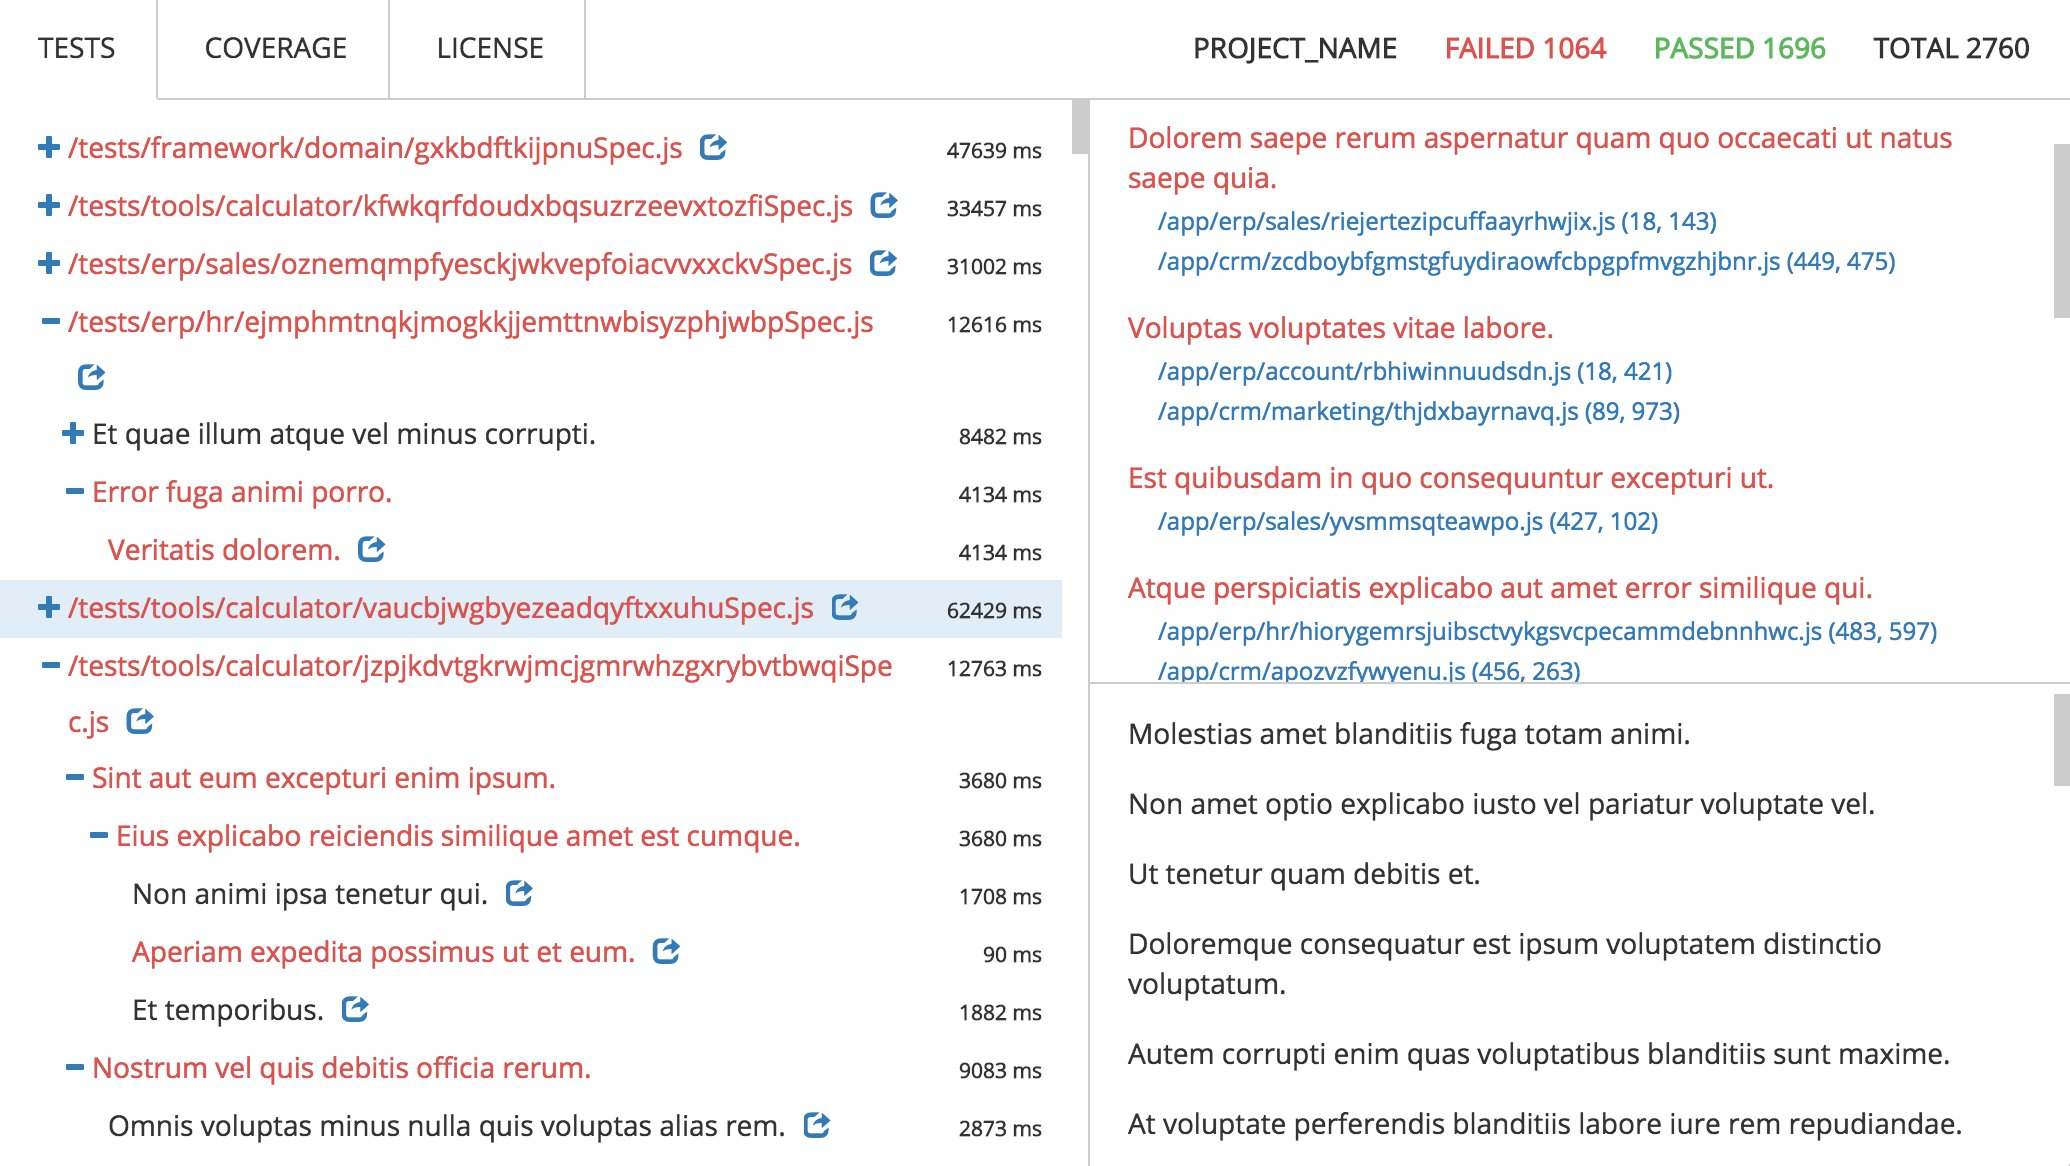The image size is (2070, 1166).
Task: Select highlighted vaucbjwgbyezeadqyftxxuhuSpec.js row
Action: coord(531,608)
